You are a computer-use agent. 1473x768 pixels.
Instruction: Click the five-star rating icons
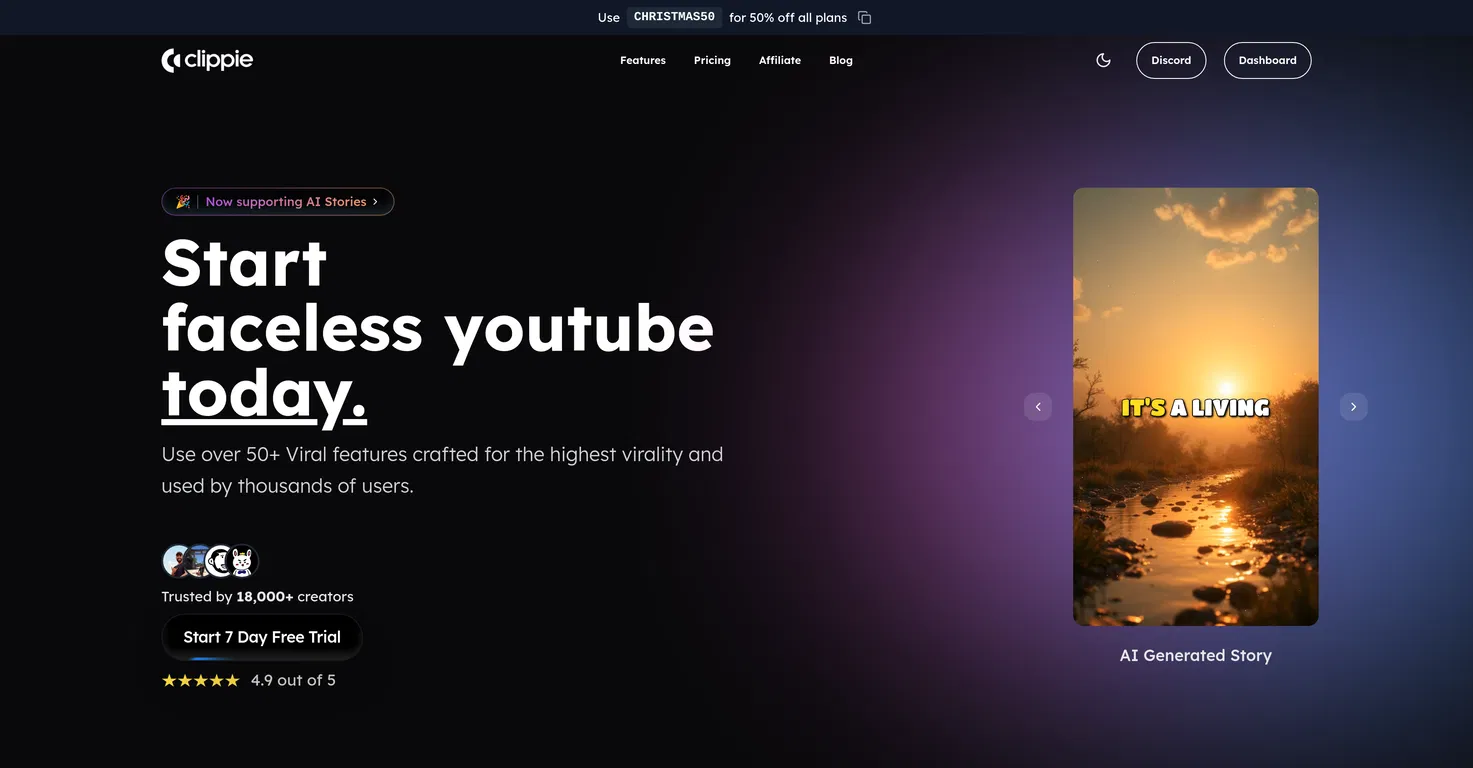[201, 680]
